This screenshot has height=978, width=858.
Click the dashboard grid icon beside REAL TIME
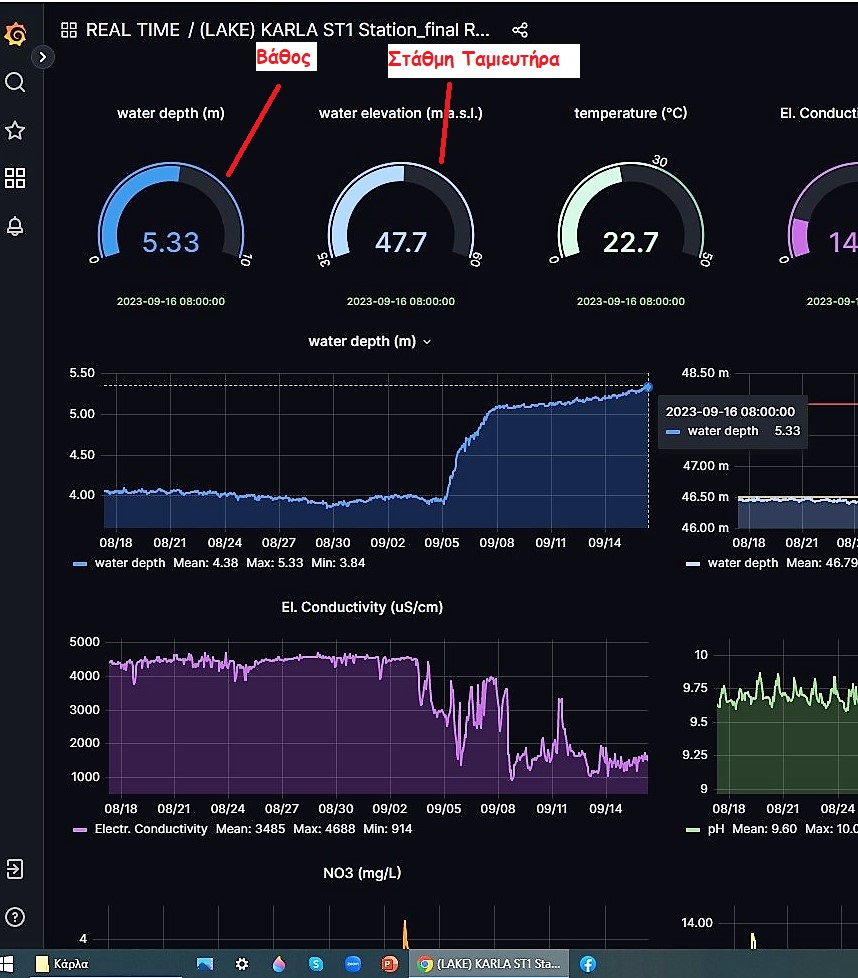[69, 30]
